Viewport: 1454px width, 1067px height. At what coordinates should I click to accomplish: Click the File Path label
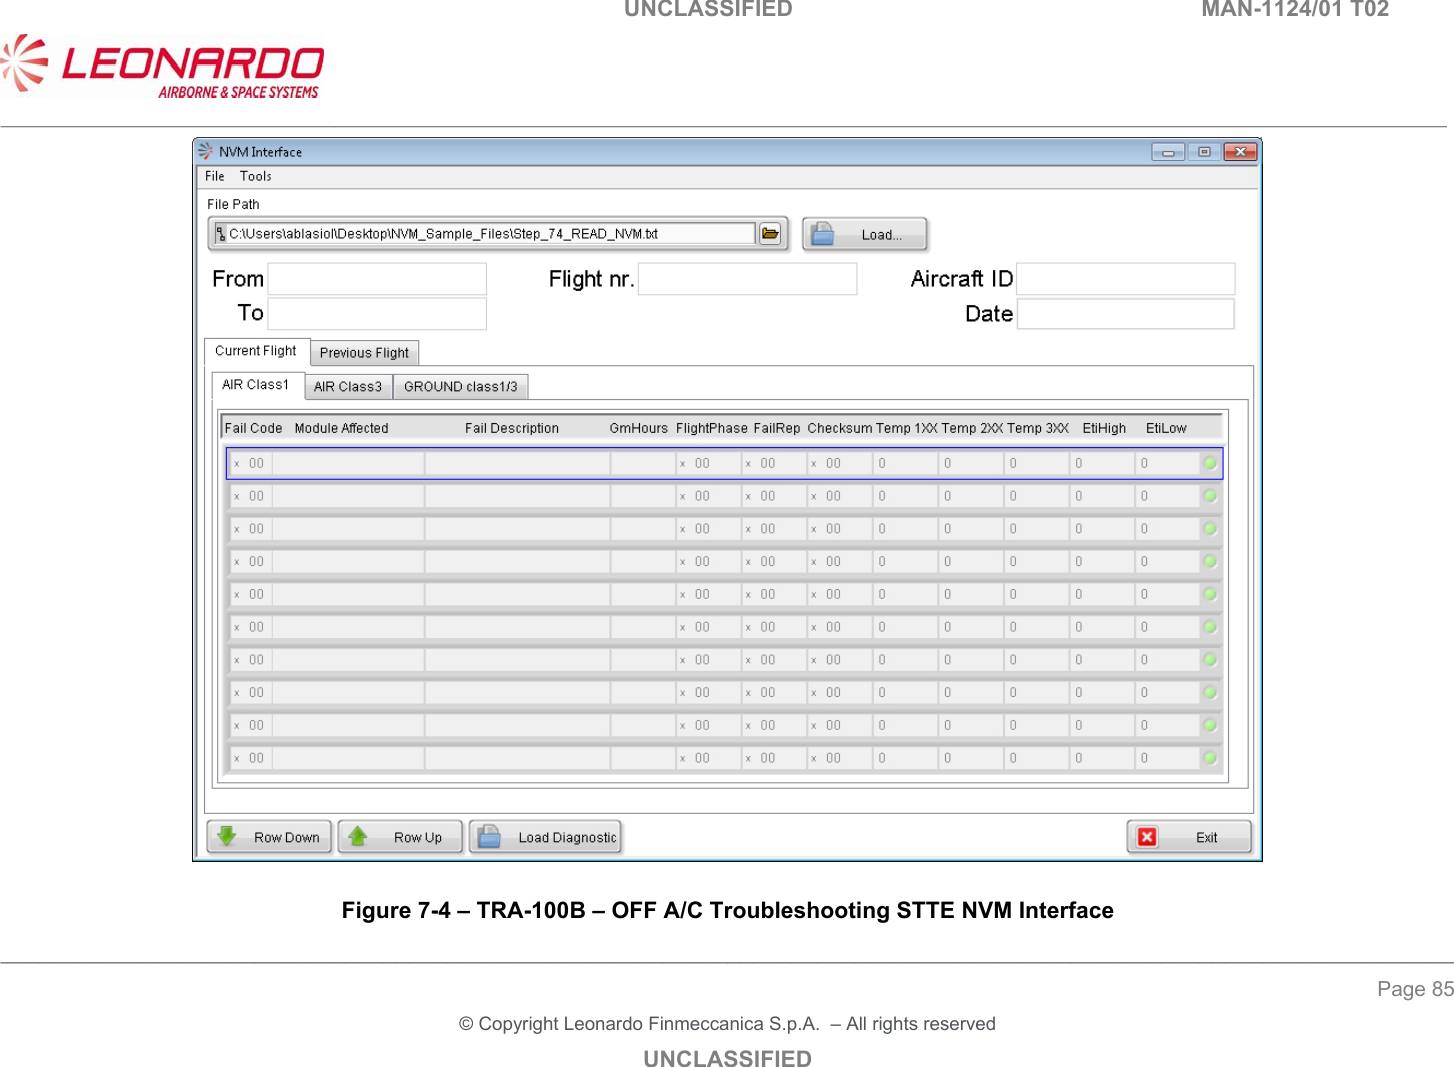(x=233, y=204)
